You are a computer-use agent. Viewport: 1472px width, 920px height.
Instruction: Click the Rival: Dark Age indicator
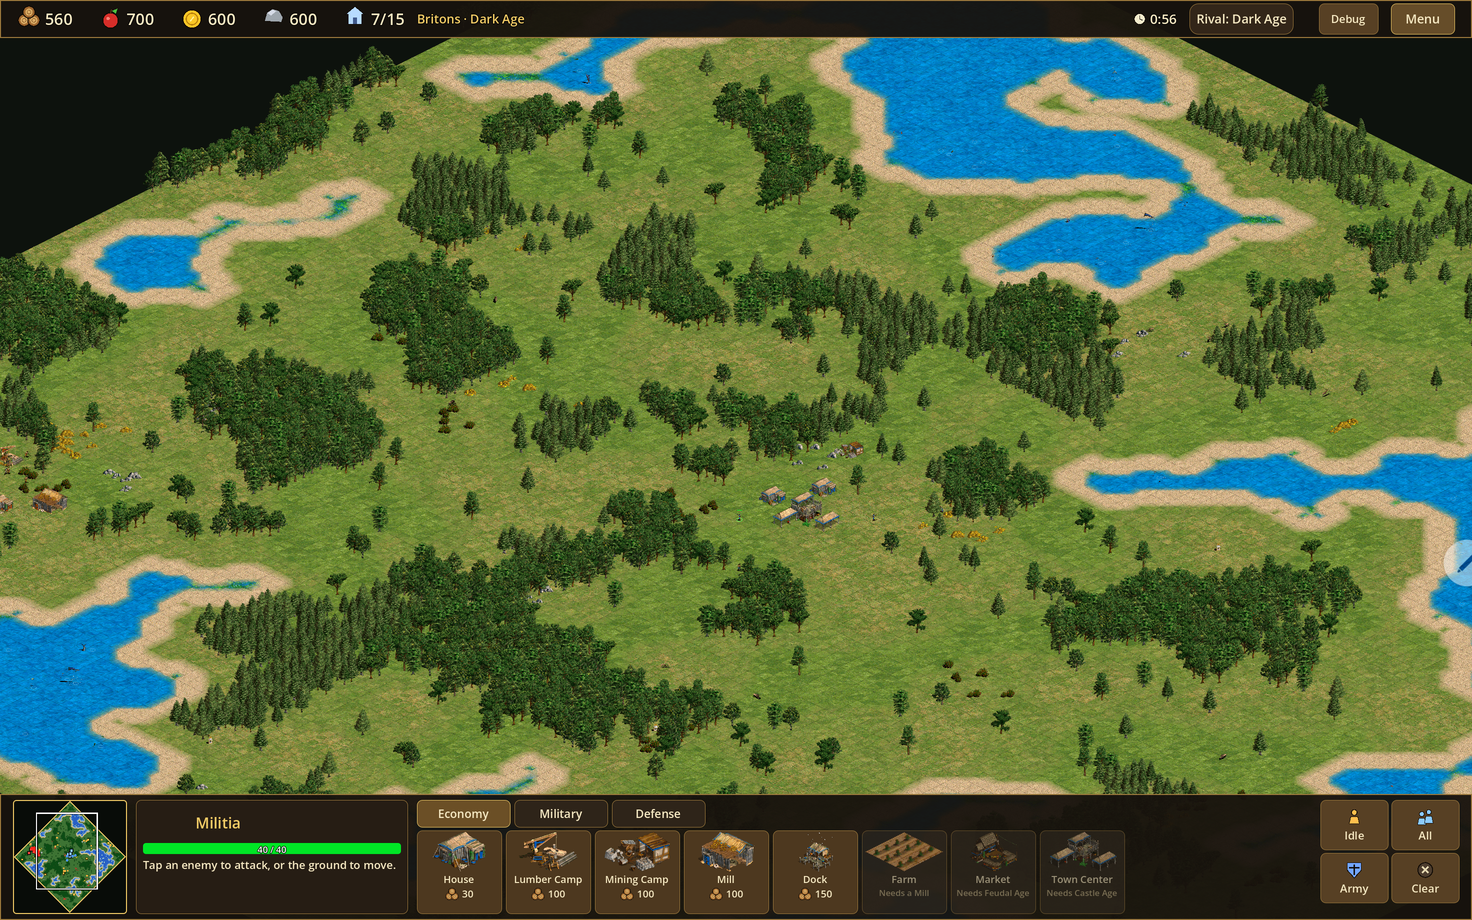[x=1241, y=19]
